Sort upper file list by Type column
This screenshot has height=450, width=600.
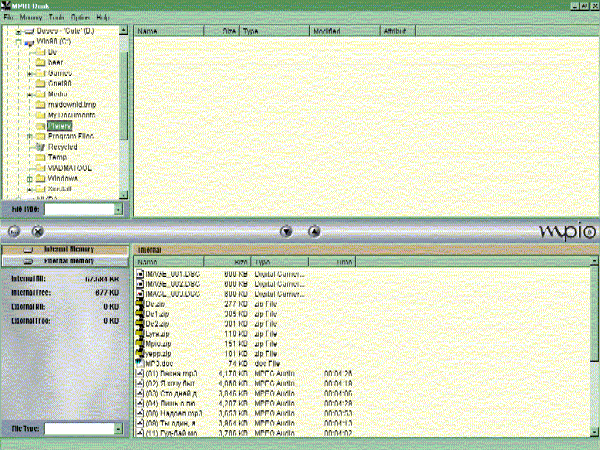pos(274,31)
